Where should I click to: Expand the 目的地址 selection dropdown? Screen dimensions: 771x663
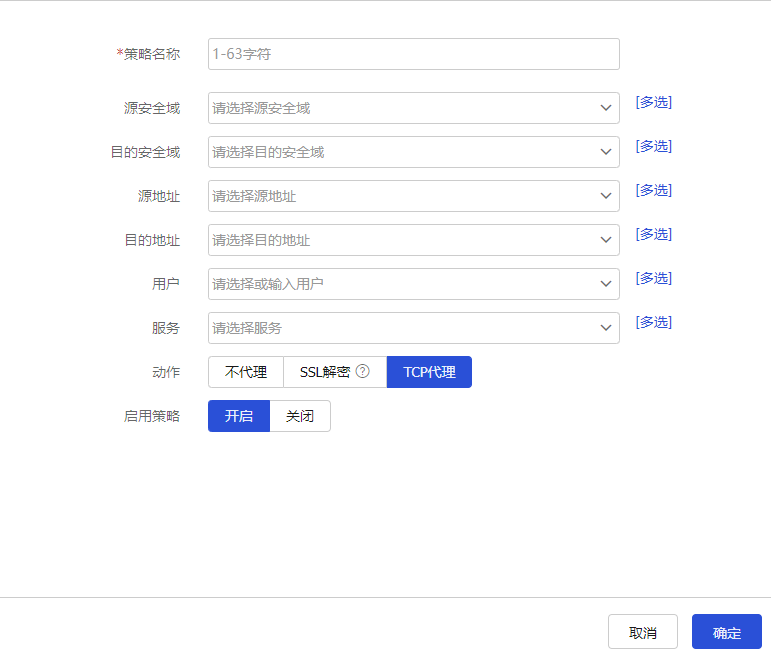coord(413,240)
